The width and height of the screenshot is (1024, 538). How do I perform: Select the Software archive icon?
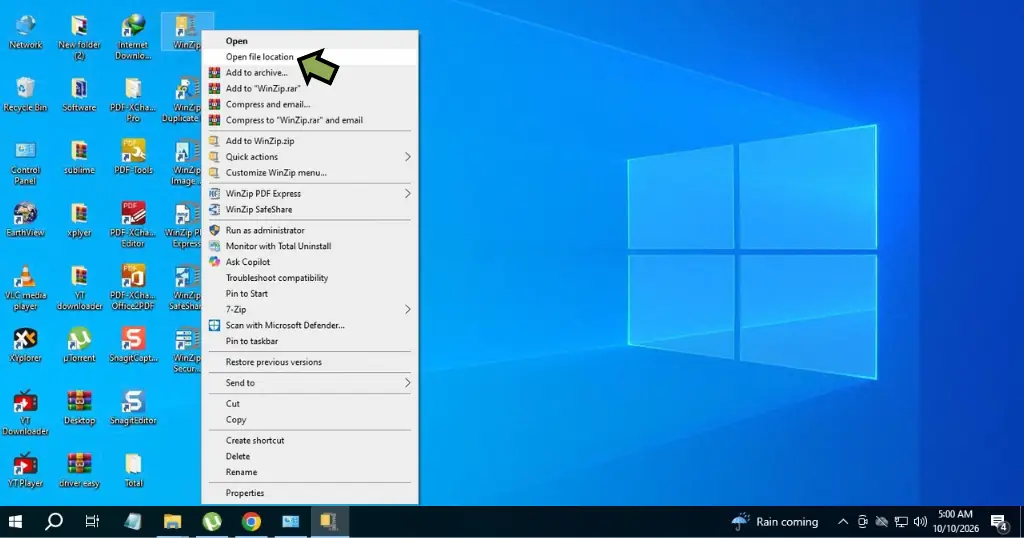click(x=79, y=95)
